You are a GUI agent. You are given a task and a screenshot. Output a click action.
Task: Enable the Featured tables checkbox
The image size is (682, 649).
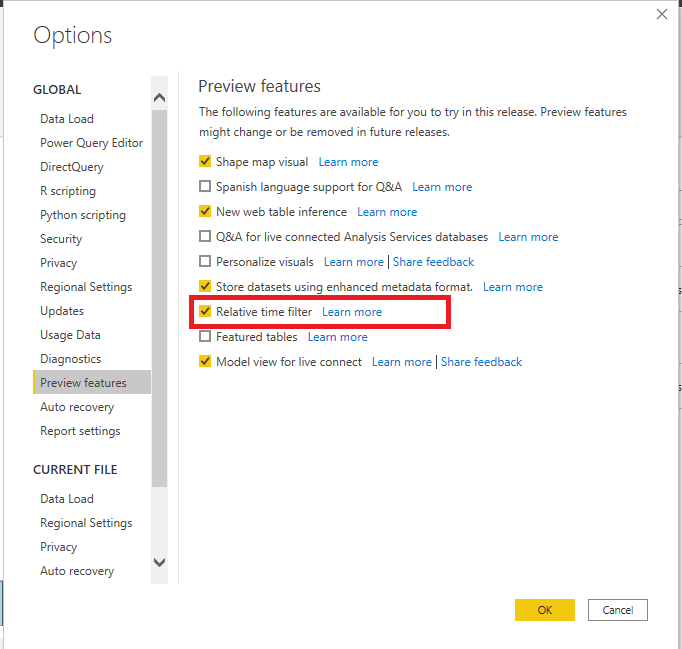[x=205, y=336]
